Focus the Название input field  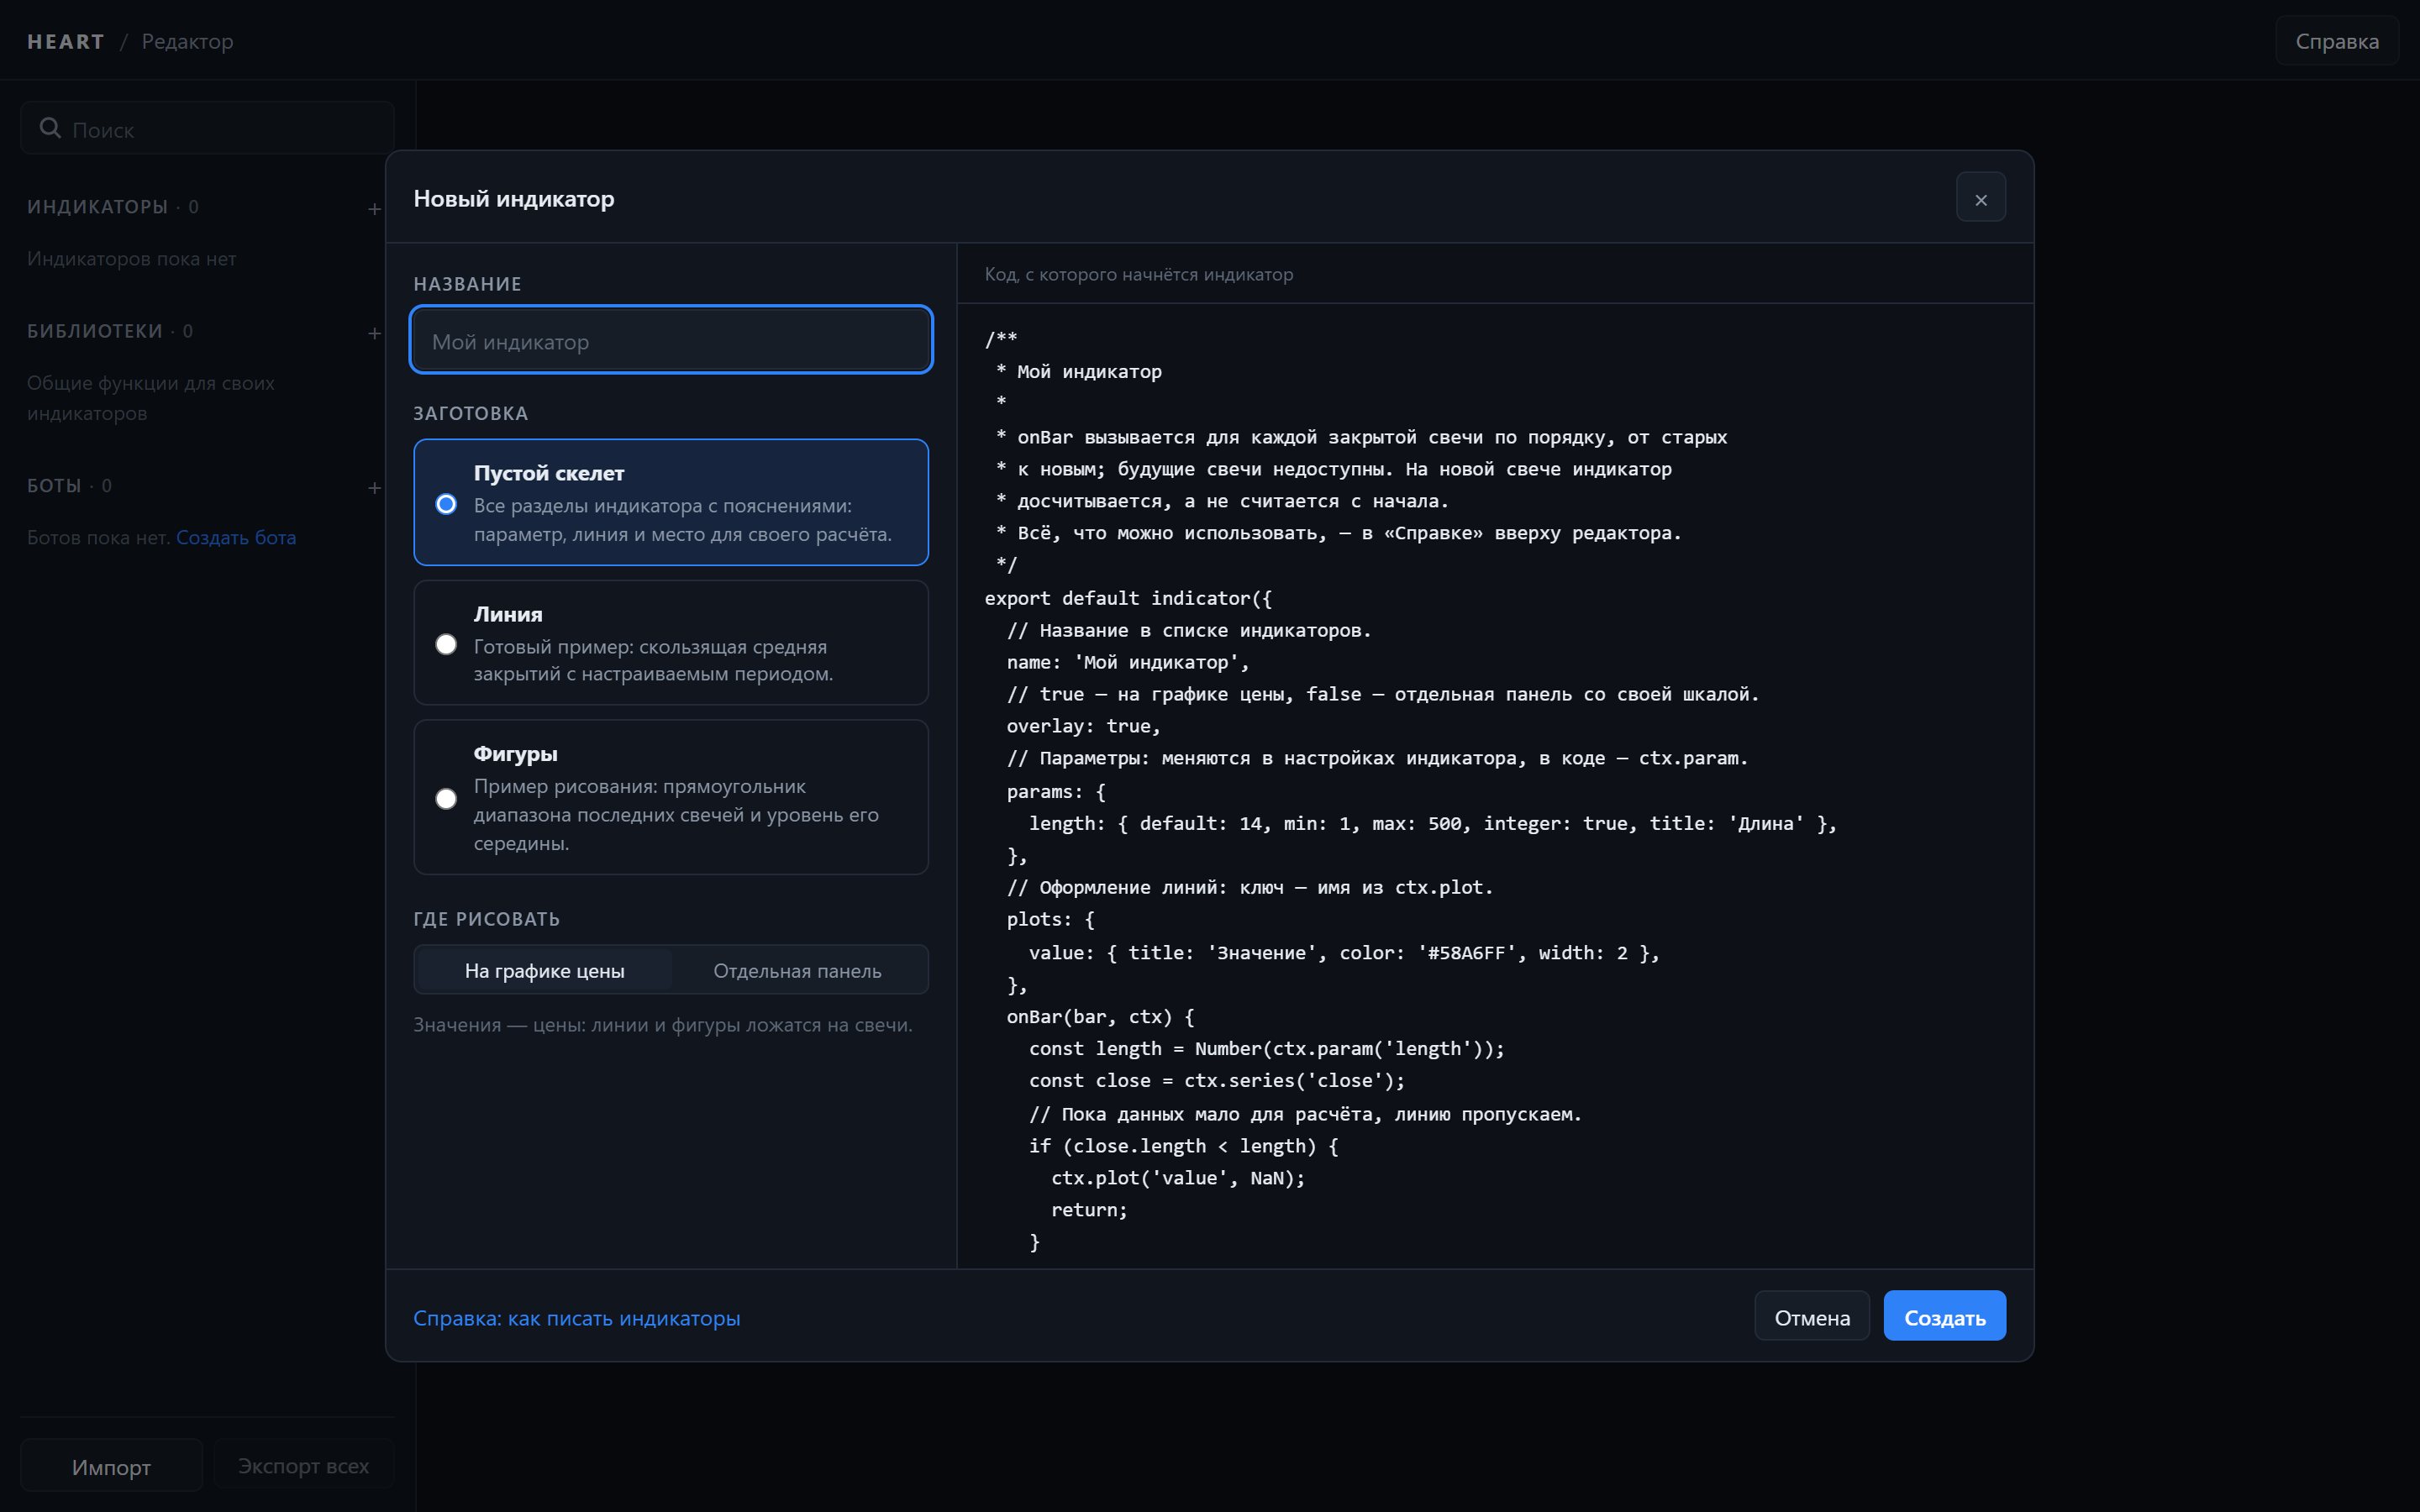[x=671, y=340]
